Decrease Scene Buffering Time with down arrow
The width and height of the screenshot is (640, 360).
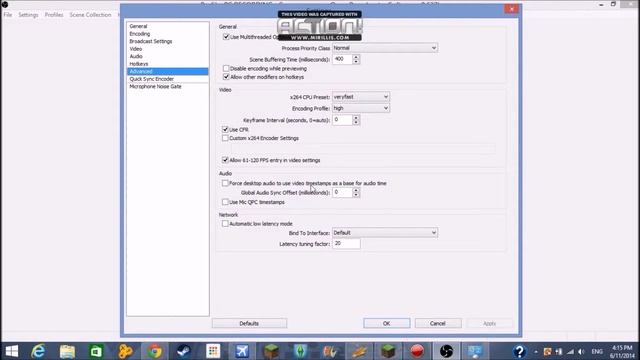(356, 62)
